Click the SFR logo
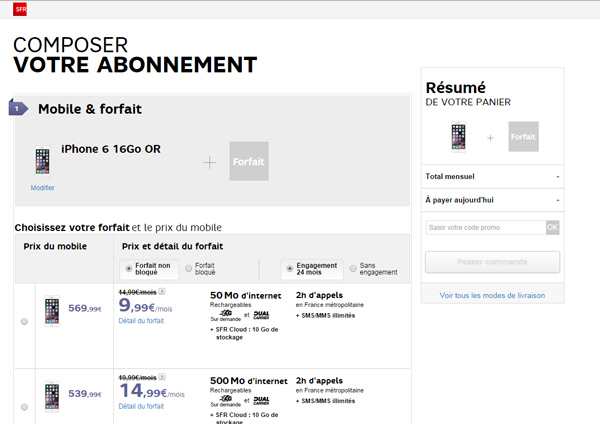The image size is (600, 424). click(19, 8)
